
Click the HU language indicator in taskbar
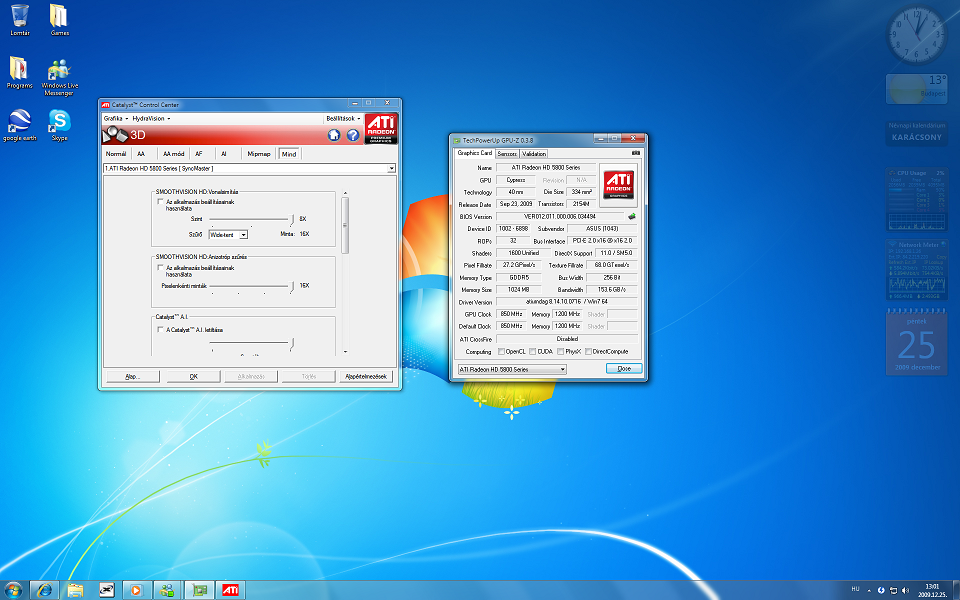click(855, 589)
